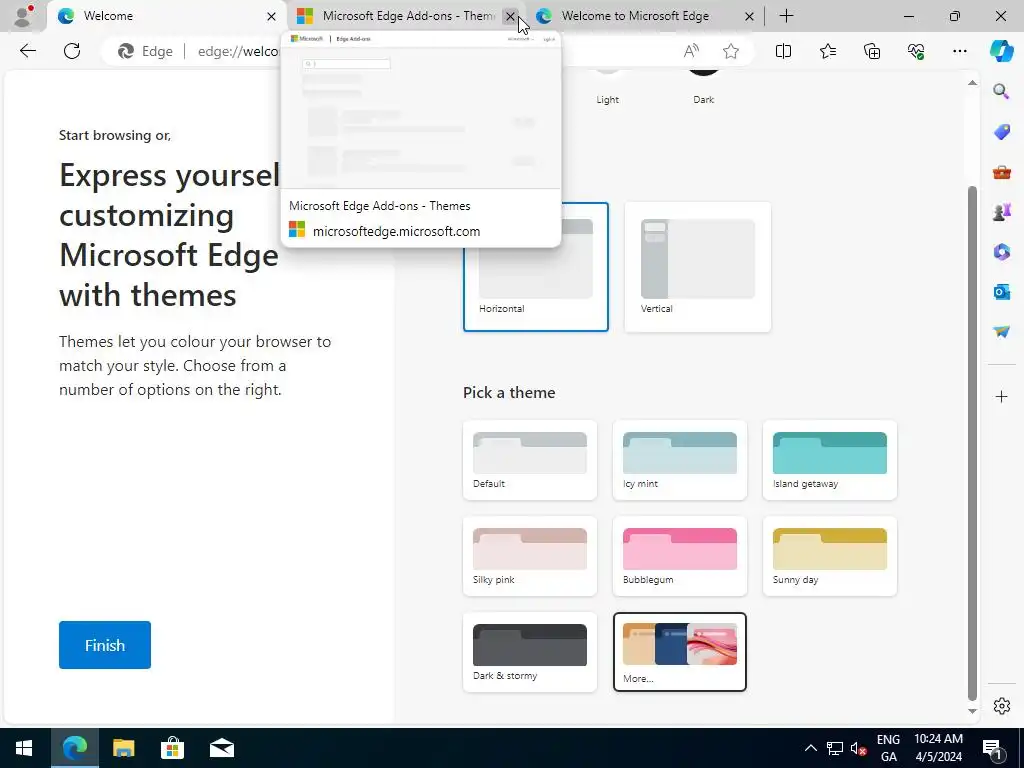The width and height of the screenshot is (1024, 768).
Task: Open the Read aloud icon
Action: 691,51
